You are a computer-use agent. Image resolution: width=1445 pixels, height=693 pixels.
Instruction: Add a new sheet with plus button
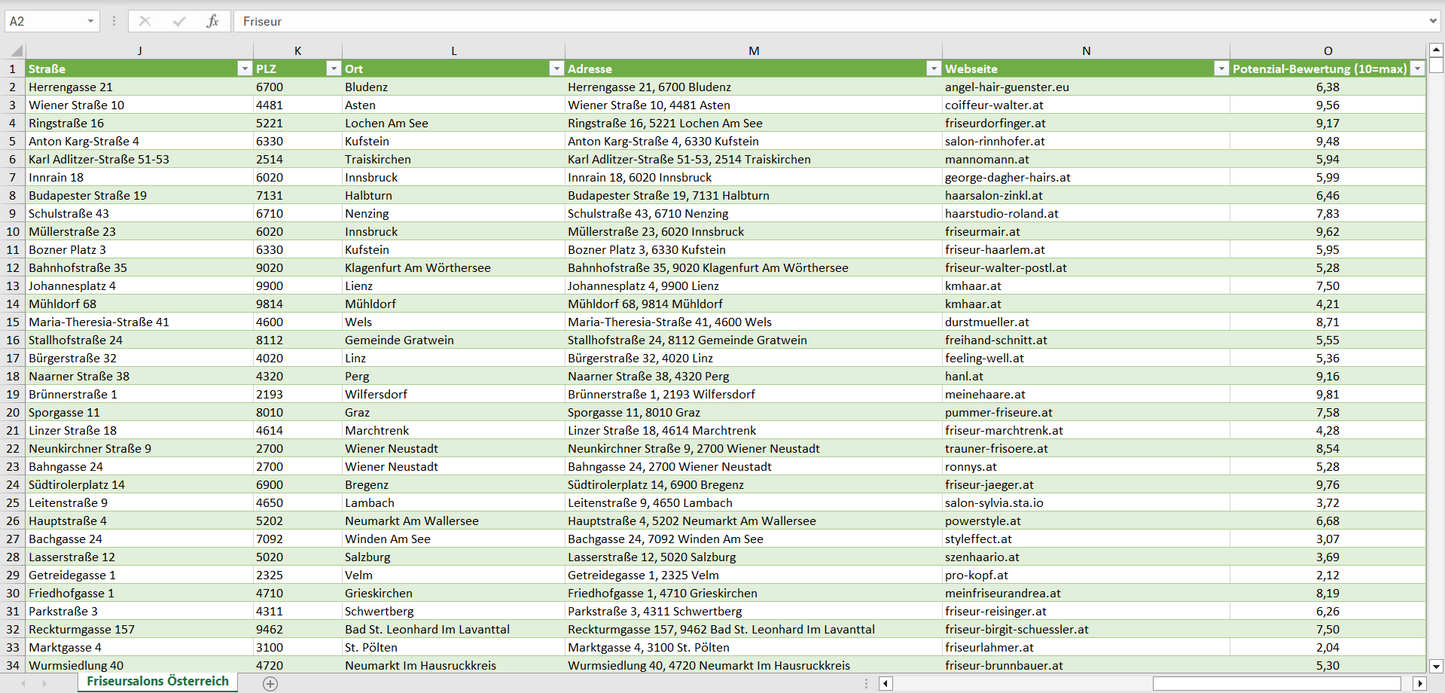(270, 683)
